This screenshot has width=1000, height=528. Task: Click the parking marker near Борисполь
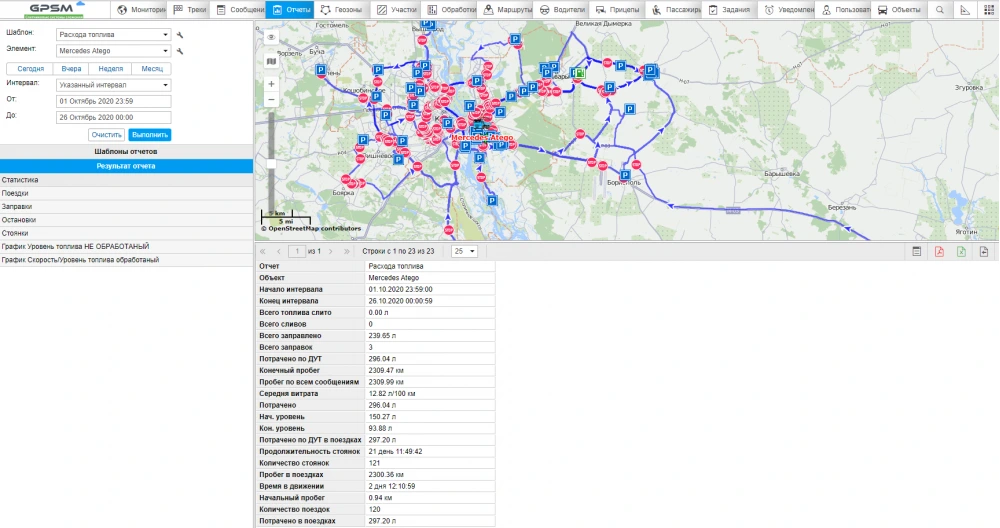[x=625, y=175]
